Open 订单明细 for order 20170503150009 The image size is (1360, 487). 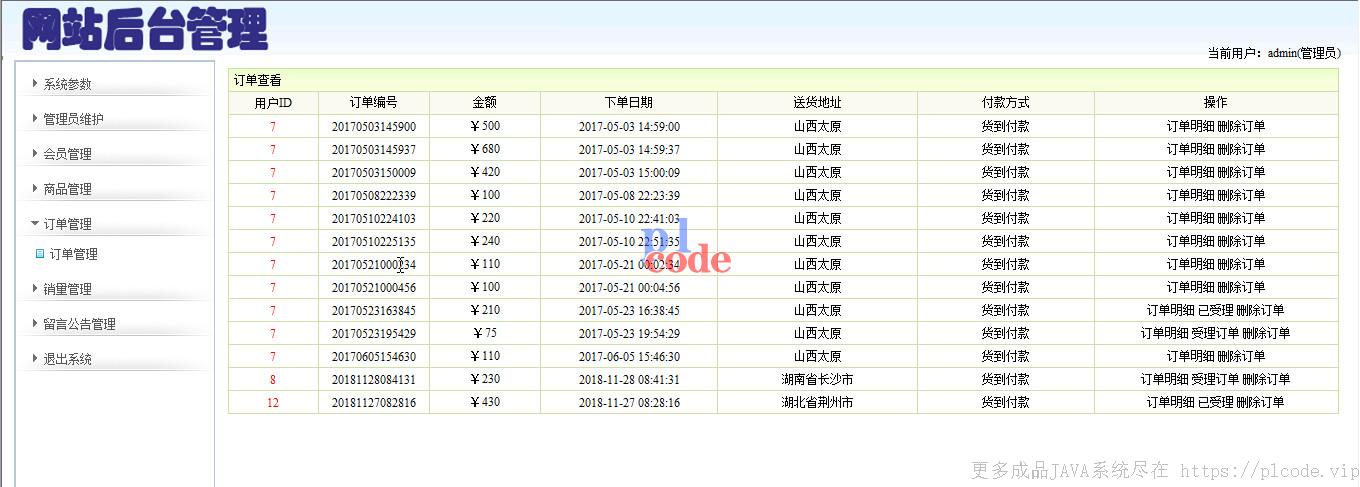click(x=1190, y=172)
